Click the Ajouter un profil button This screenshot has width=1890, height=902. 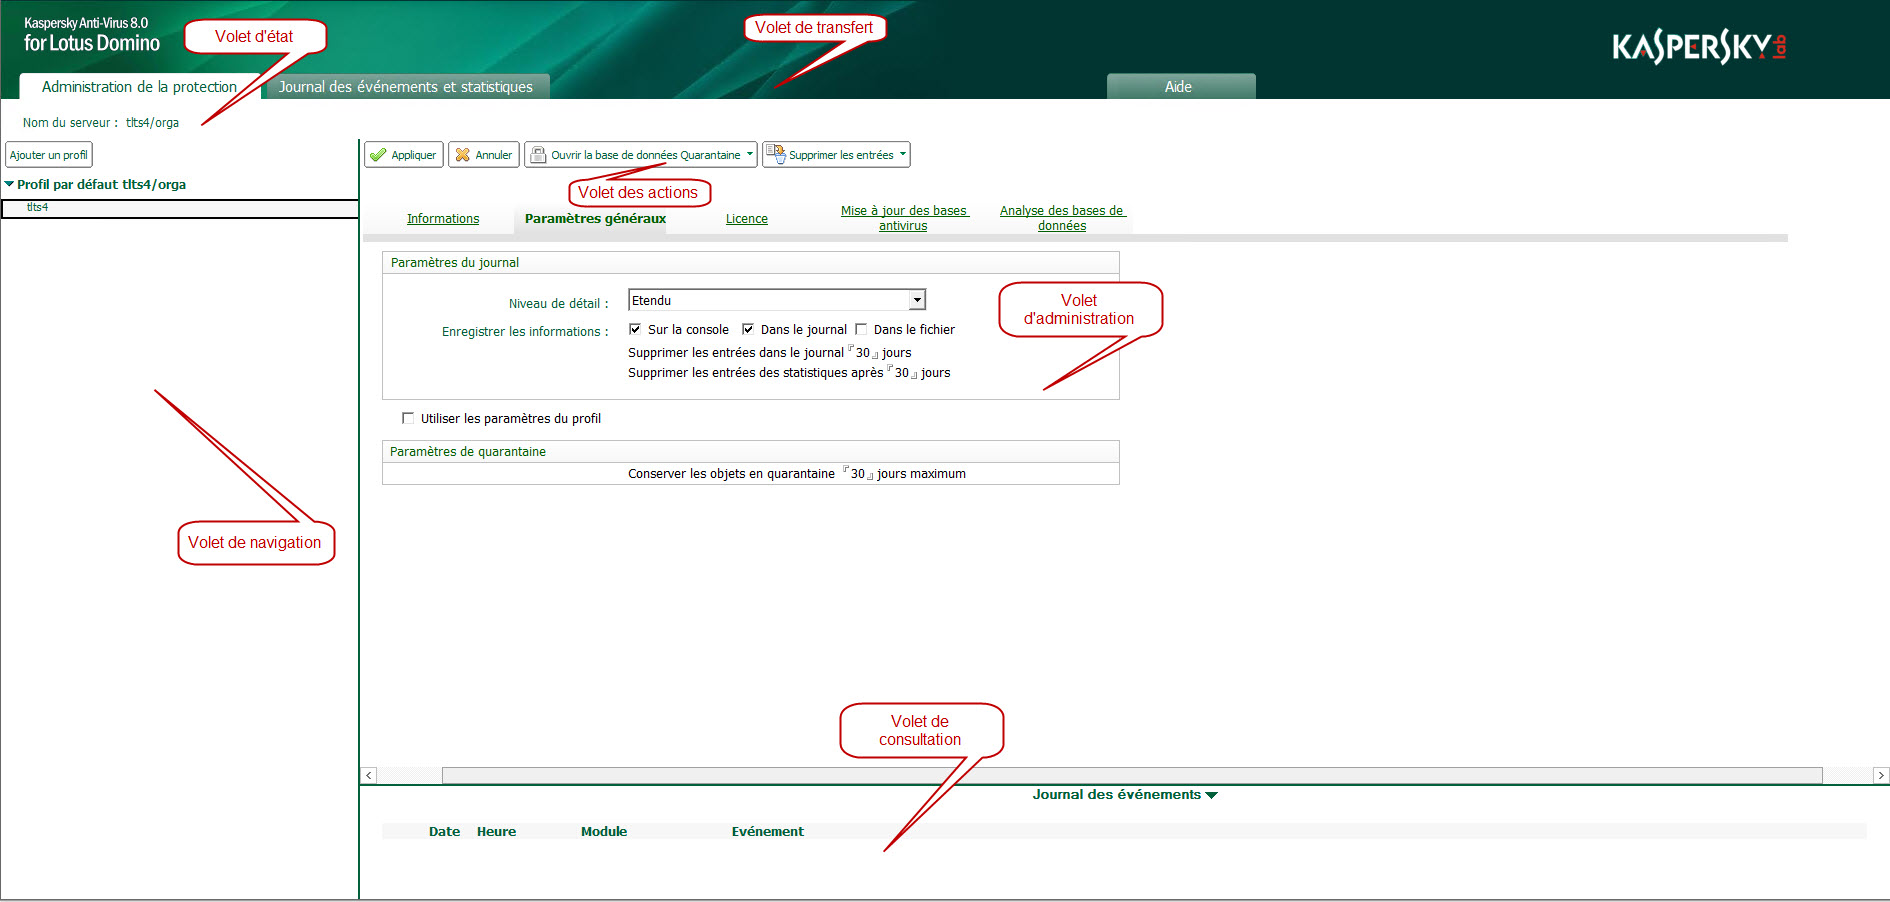coord(49,155)
